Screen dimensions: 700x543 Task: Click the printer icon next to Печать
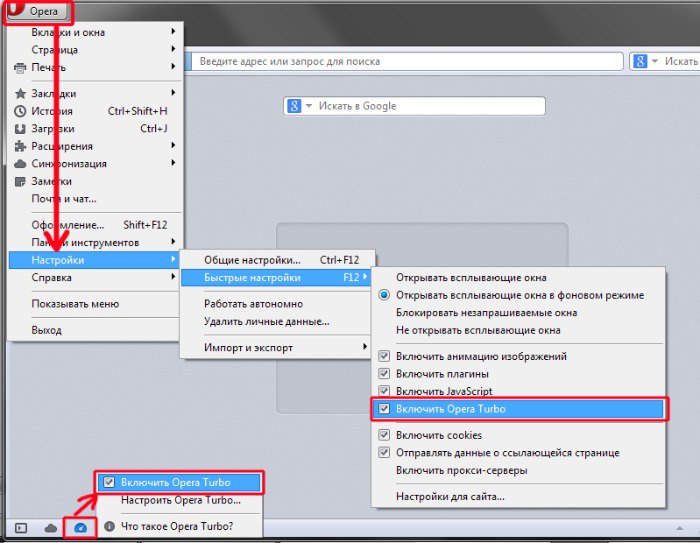[20, 68]
